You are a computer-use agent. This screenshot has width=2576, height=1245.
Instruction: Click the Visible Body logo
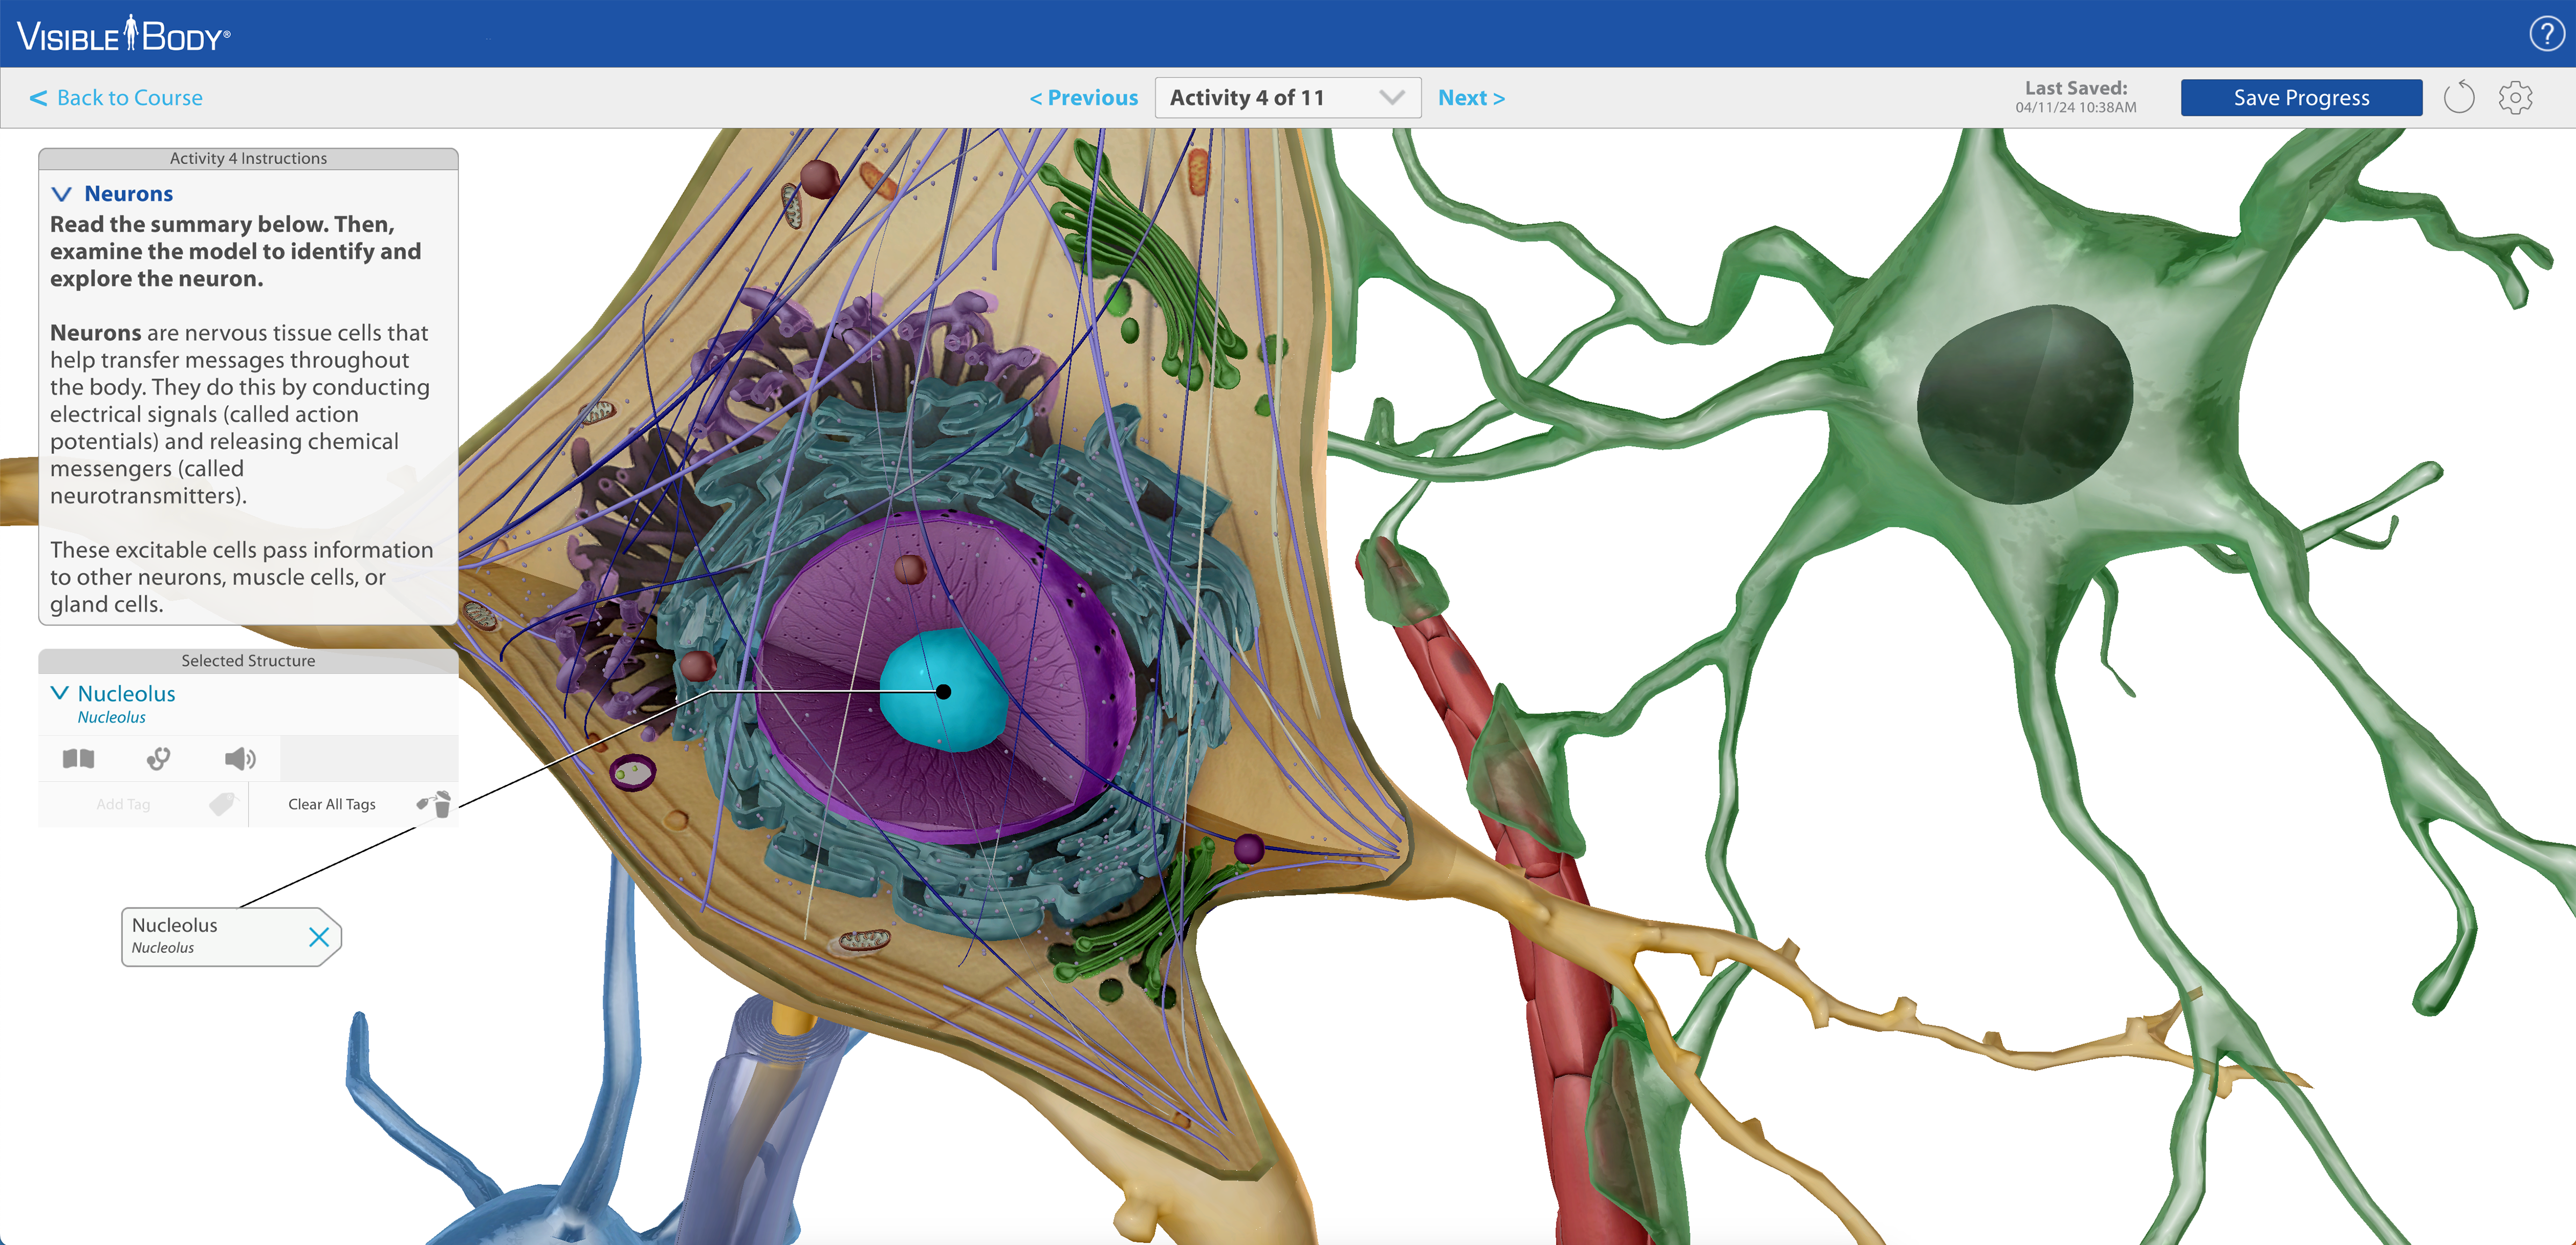click(124, 35)
